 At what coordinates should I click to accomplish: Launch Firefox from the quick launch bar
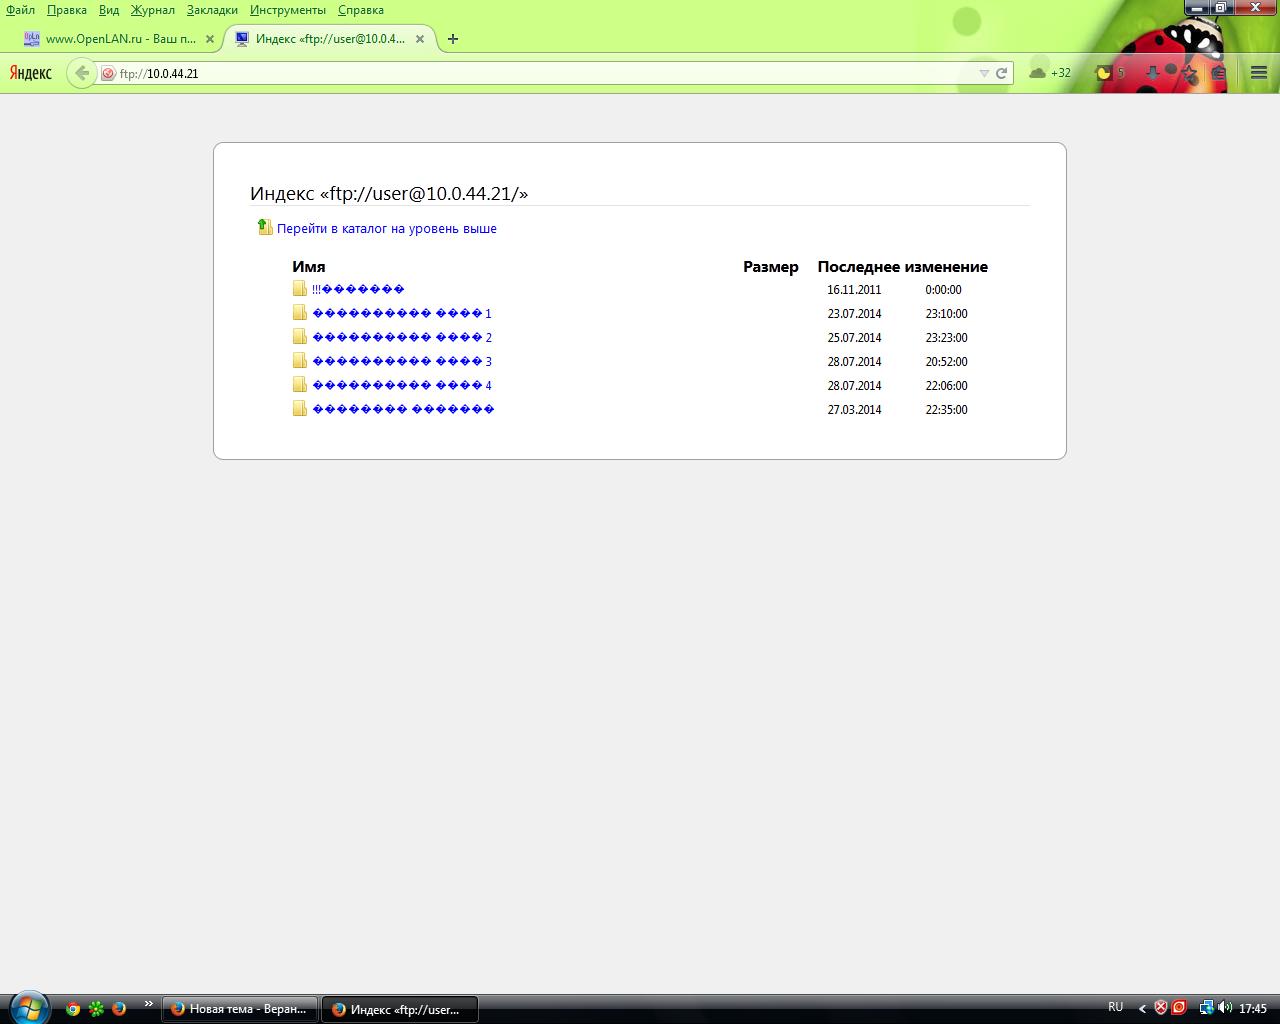(119, 1009)
